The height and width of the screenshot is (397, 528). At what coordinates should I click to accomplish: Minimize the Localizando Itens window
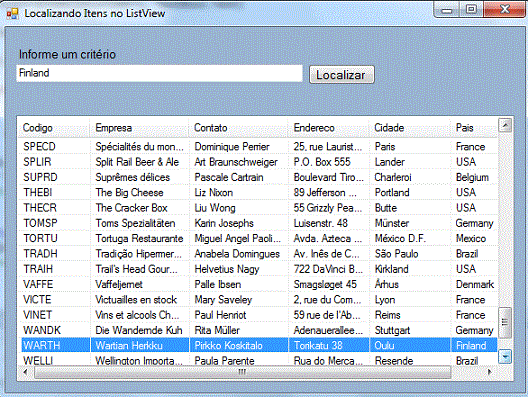[x=447, y=10]
